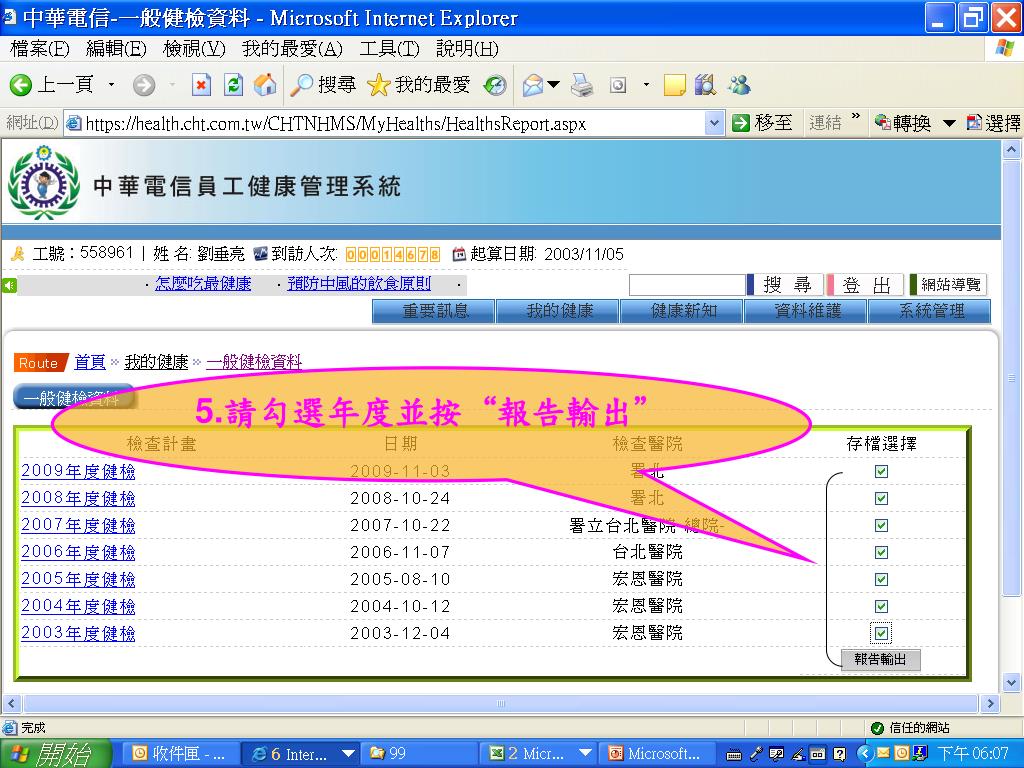This screenshot has height=768, width=1024.
Task: Open the 預防中風的飲食原則 link
Action: coord(359,284)
